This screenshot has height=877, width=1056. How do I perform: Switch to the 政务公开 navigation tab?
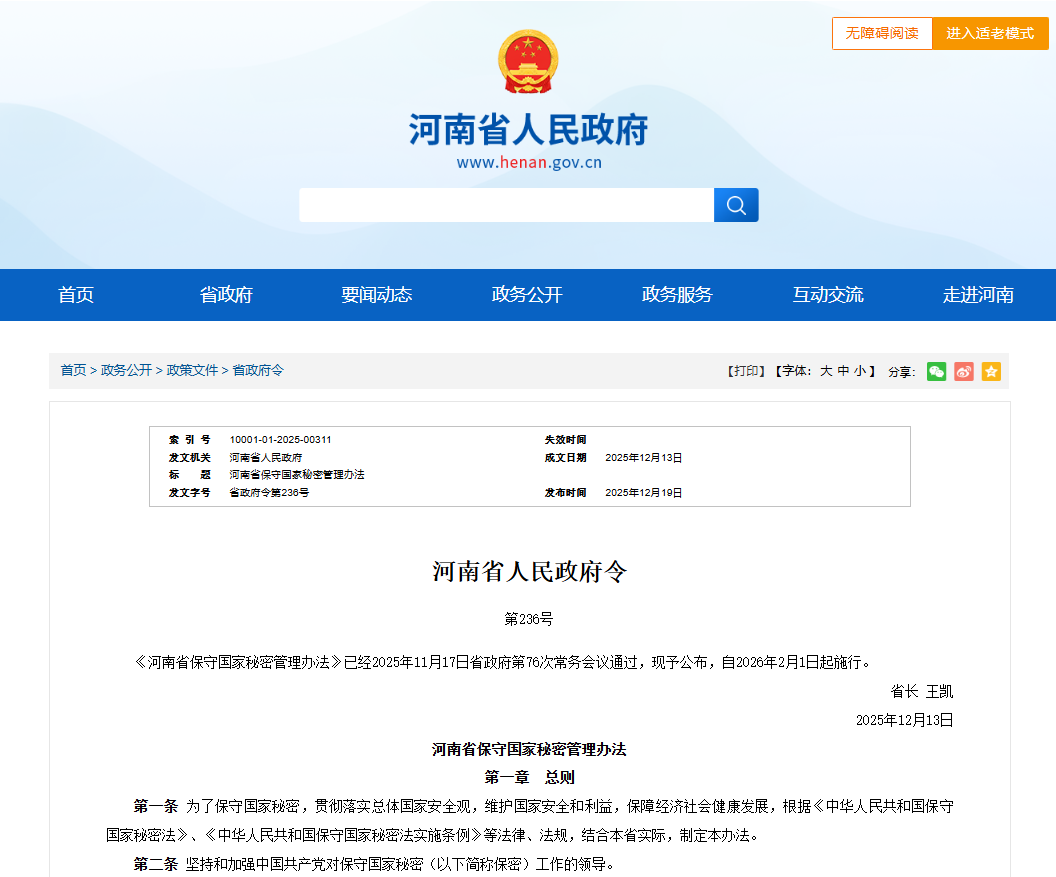coord(527,295)
